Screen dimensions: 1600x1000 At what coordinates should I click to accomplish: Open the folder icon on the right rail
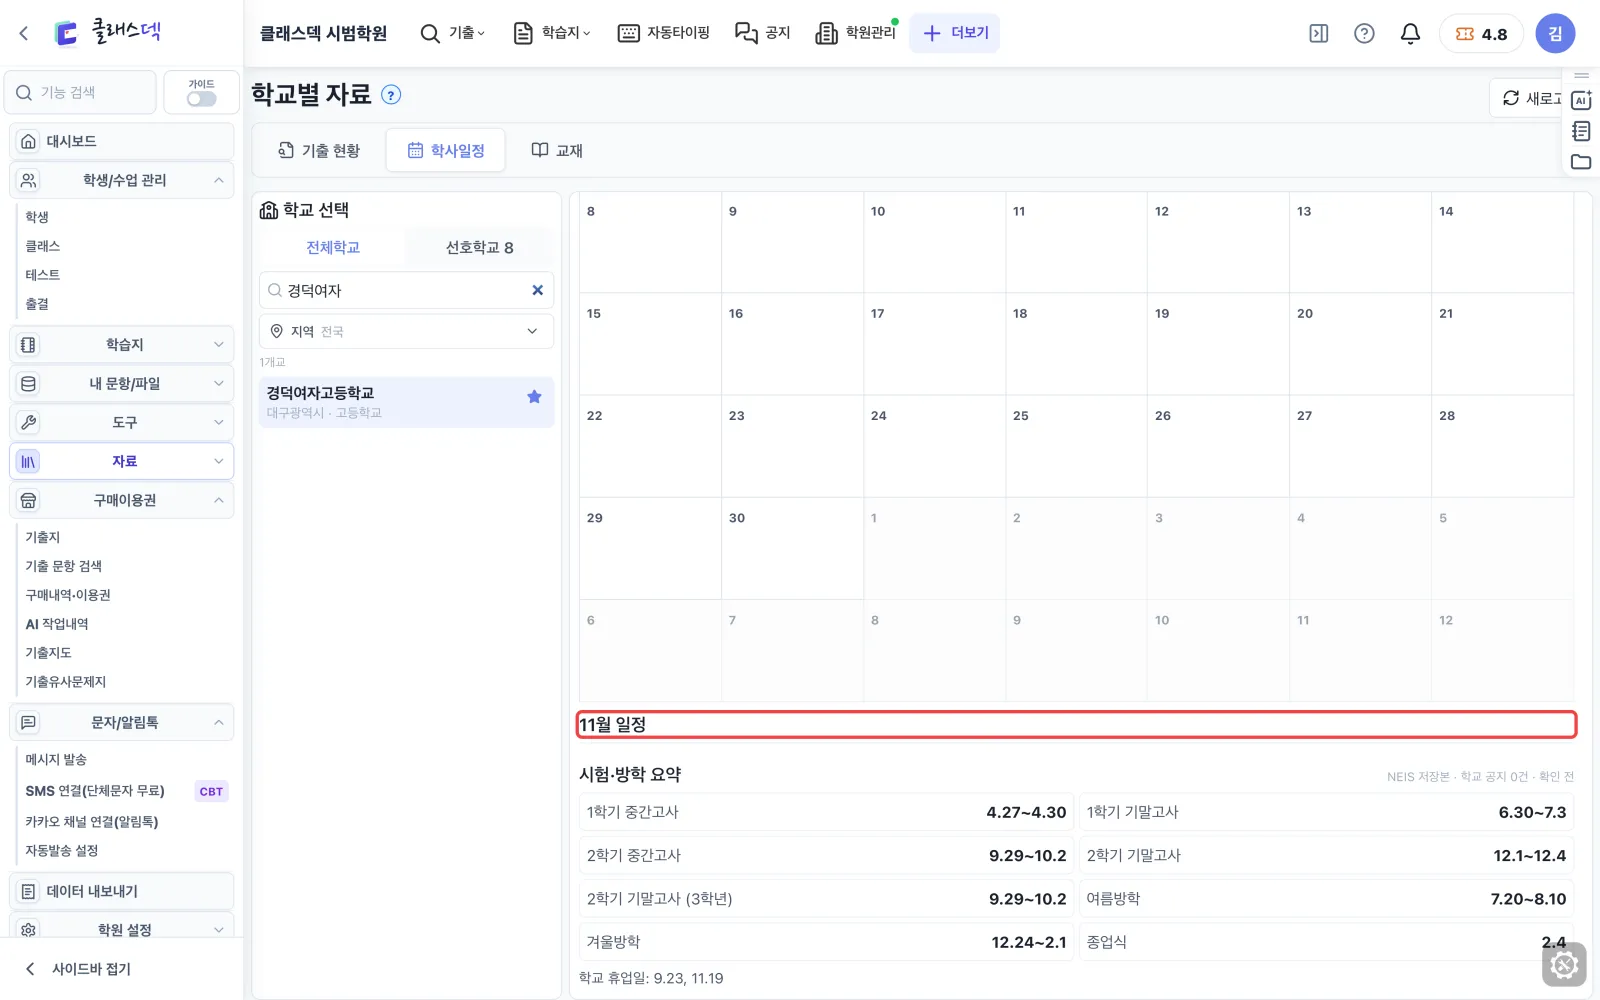click(x=1581, y=162)
